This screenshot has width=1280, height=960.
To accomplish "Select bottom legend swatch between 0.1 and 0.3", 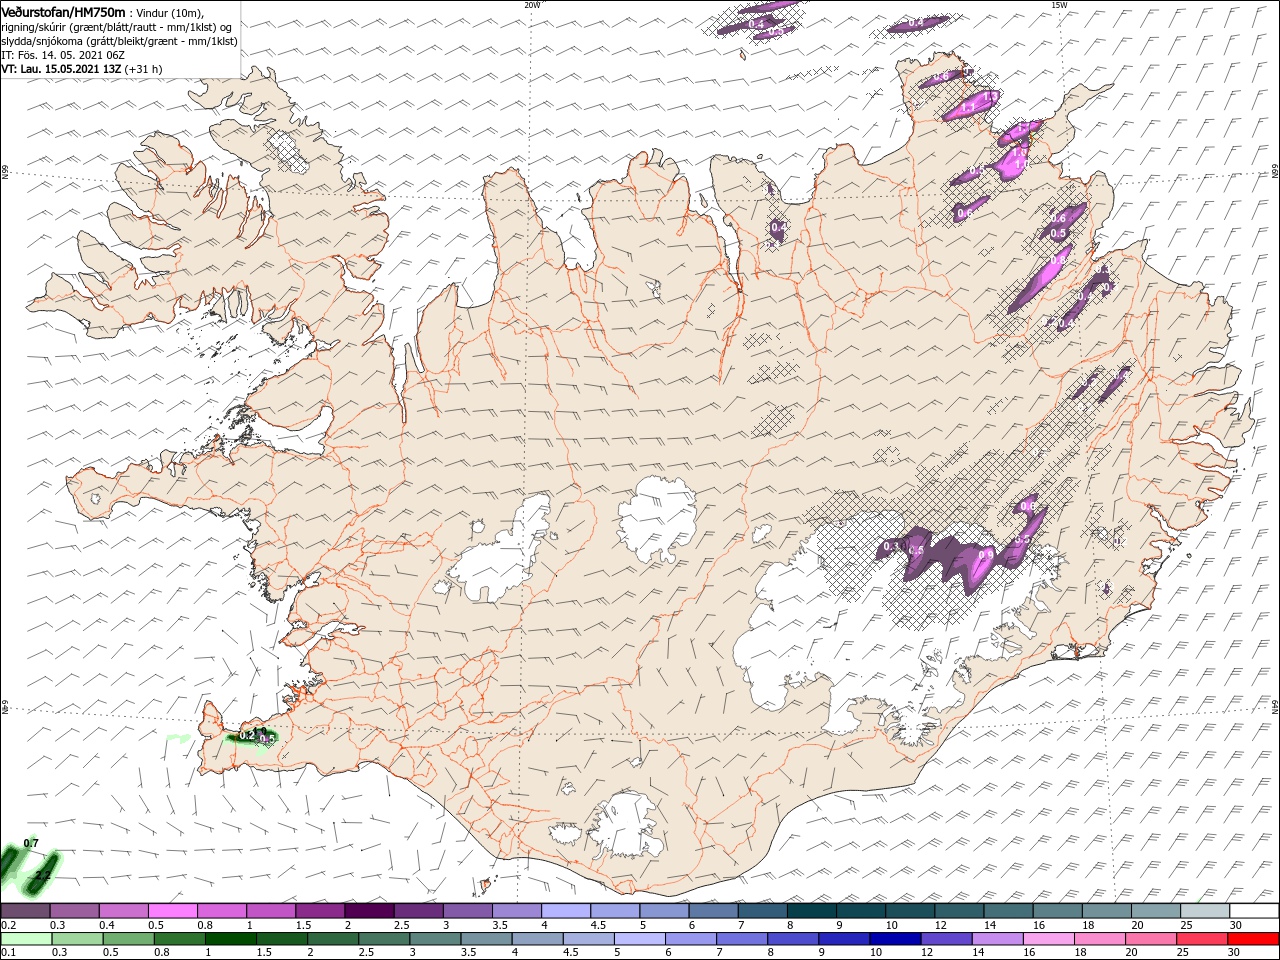I will coord(25,939).
